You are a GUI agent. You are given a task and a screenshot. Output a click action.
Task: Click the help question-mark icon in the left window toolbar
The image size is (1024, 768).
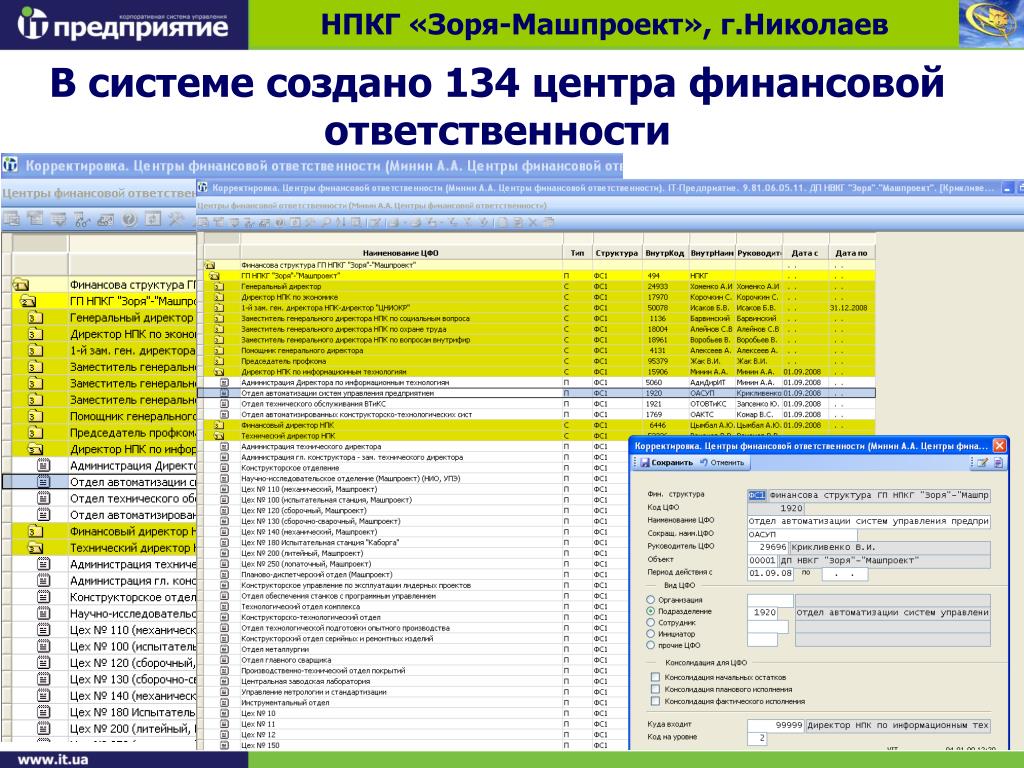click(129, 219)
